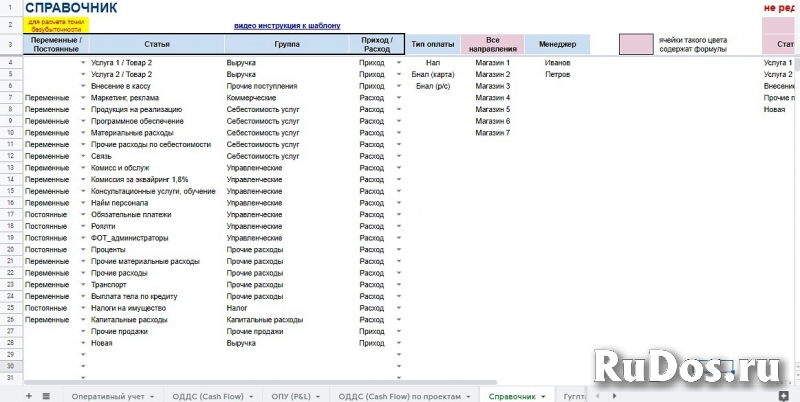
Task: Open the видео инструкция к шаблону link
Action: [294, 25]
